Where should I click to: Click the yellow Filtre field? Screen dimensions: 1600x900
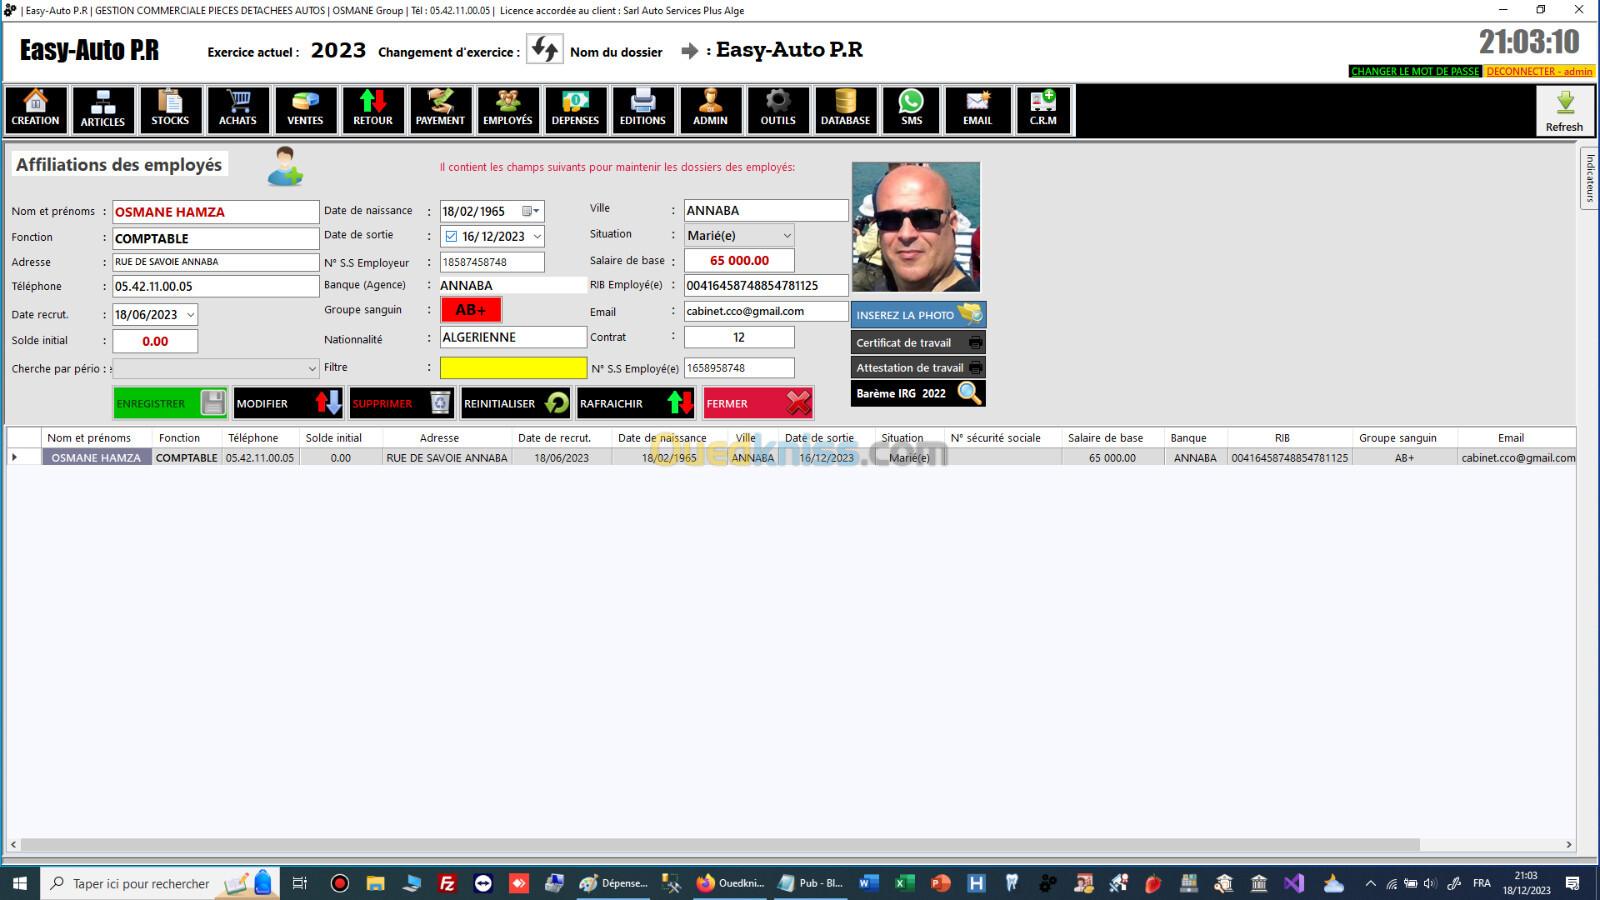(x=513, y=368)
